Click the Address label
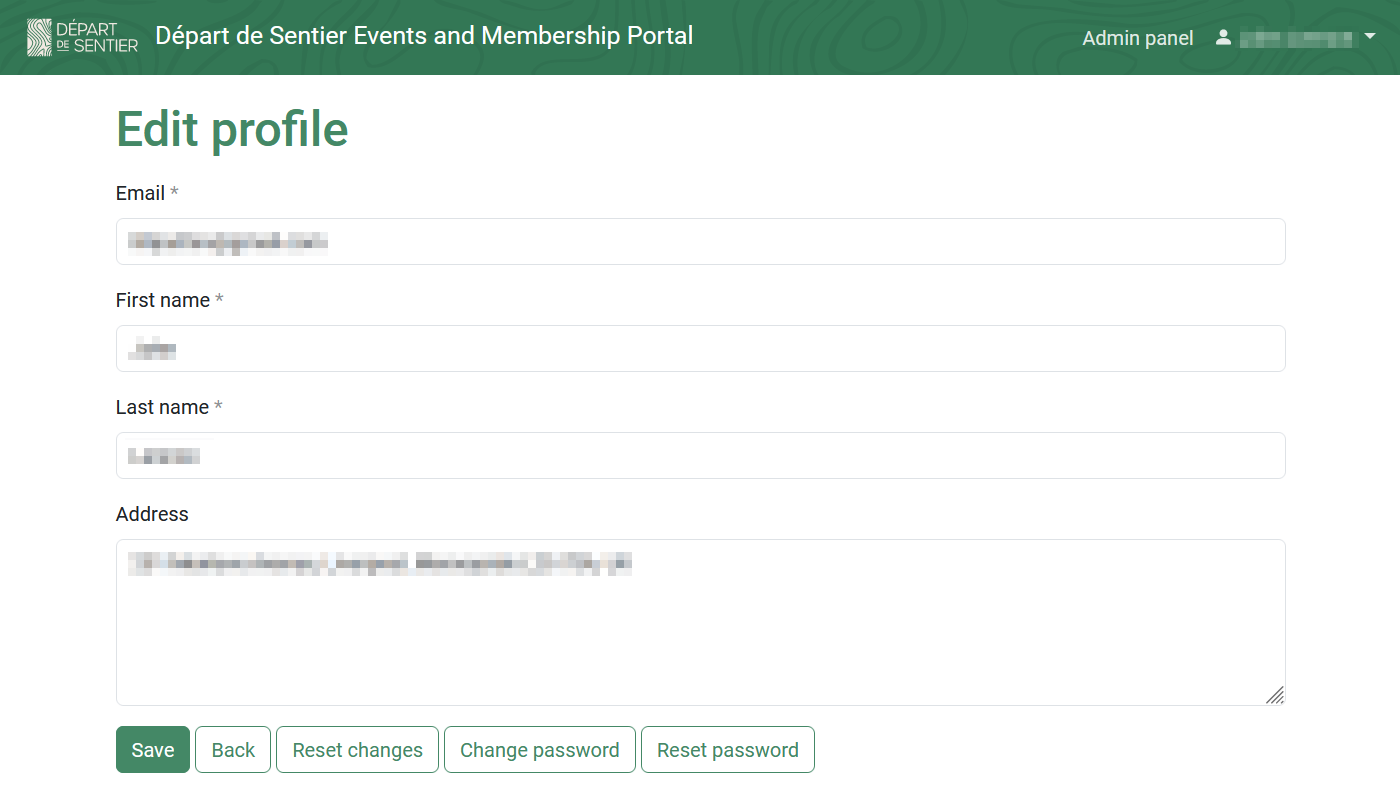 point(152,514)
